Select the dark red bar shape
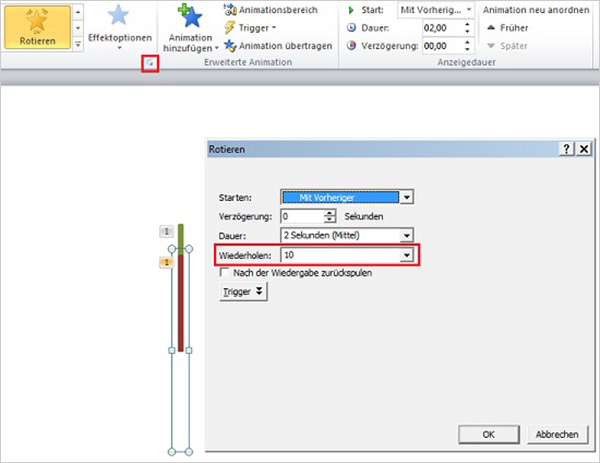Image resolution: width=600 pixels, height=463 pixels. click(181, 303)
